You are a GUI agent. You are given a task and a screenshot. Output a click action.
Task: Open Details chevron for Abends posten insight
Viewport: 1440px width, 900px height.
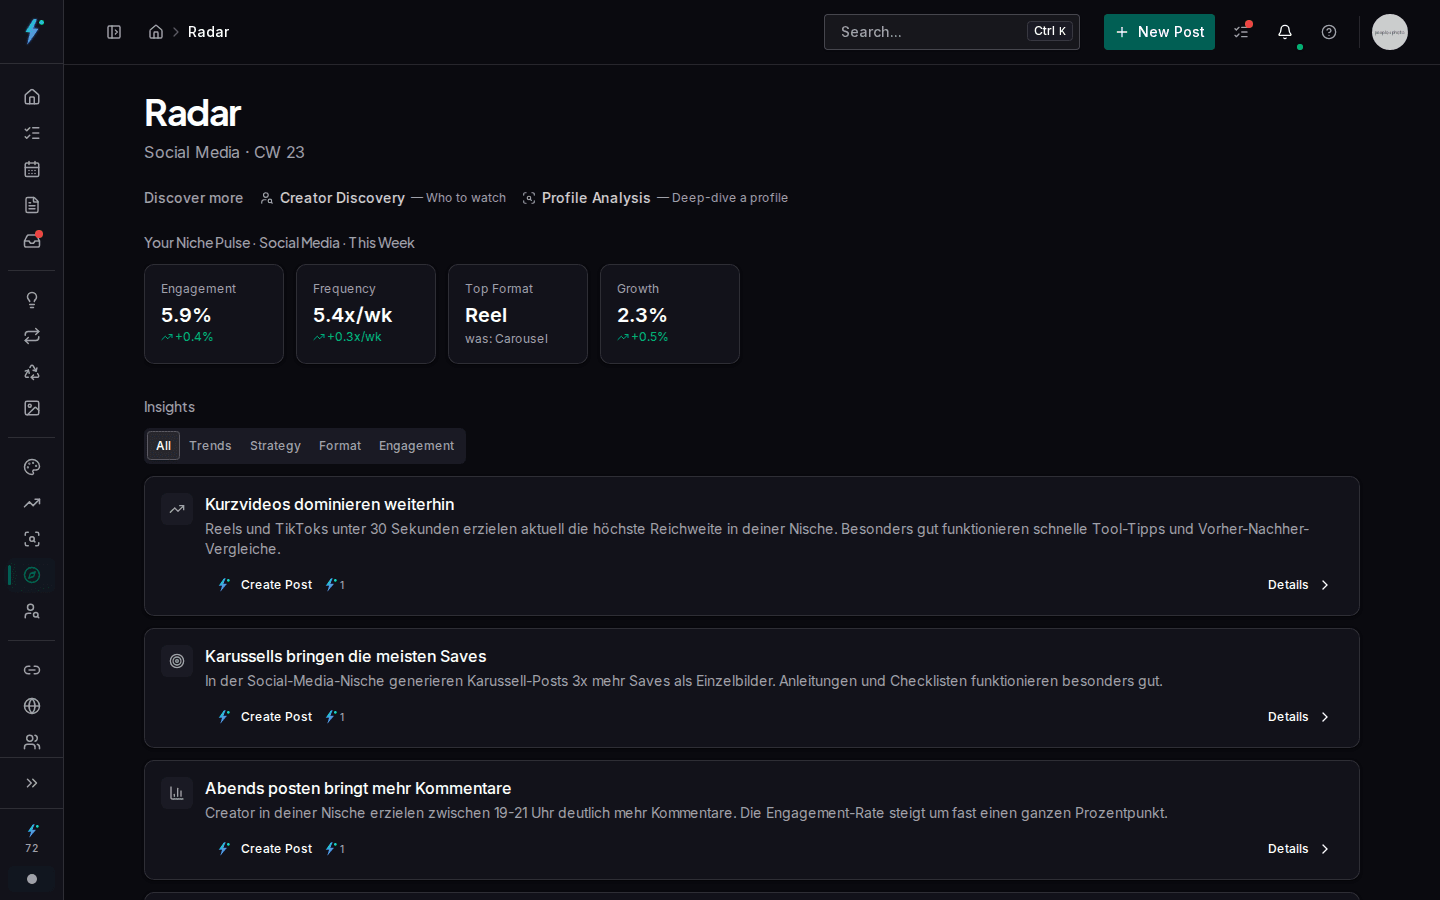pyautogui.click(x=1299, y=849)
